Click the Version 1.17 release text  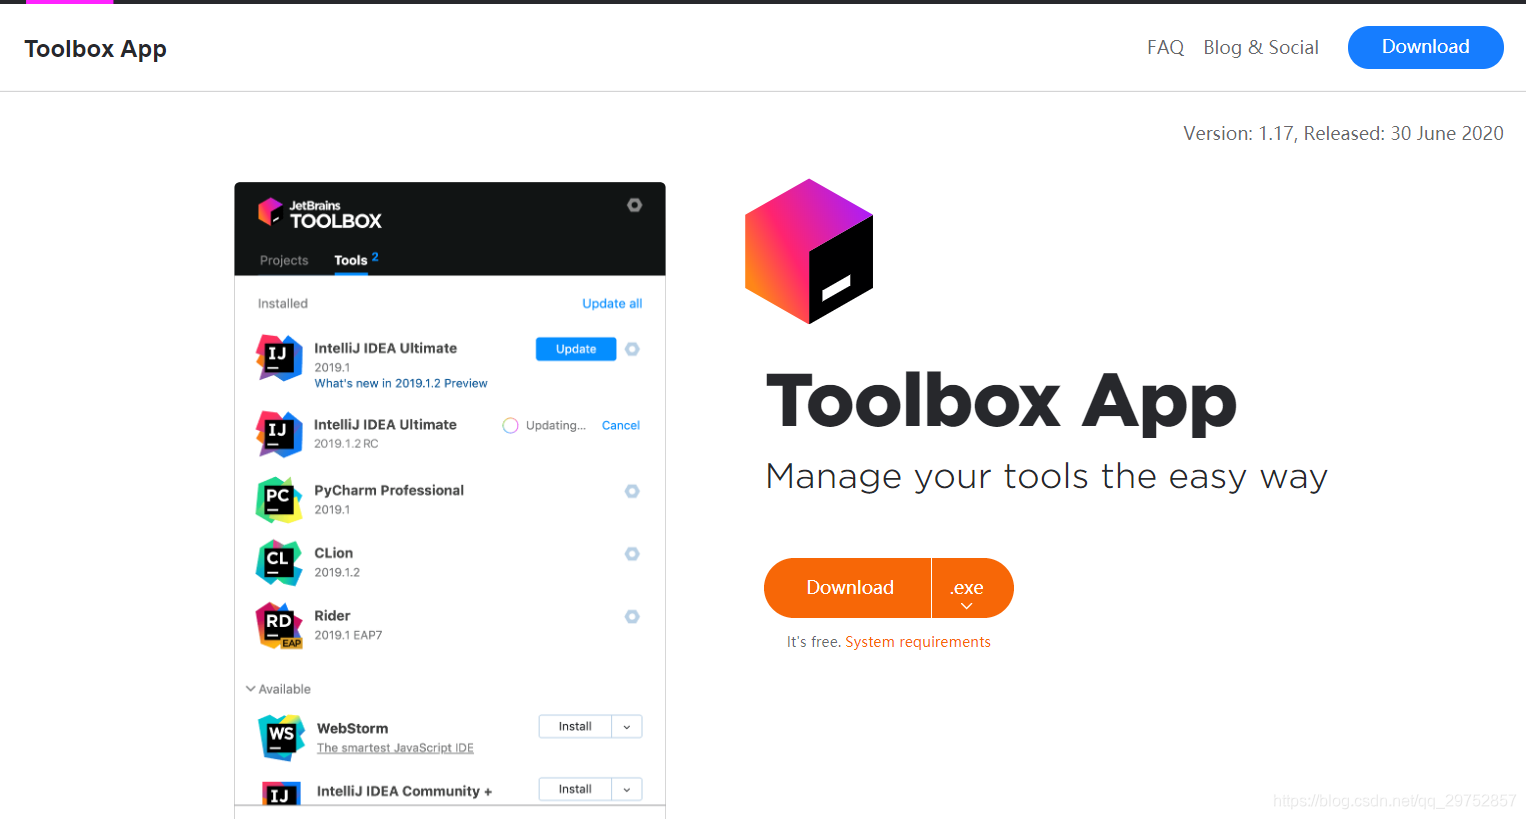pos(1343,133)
